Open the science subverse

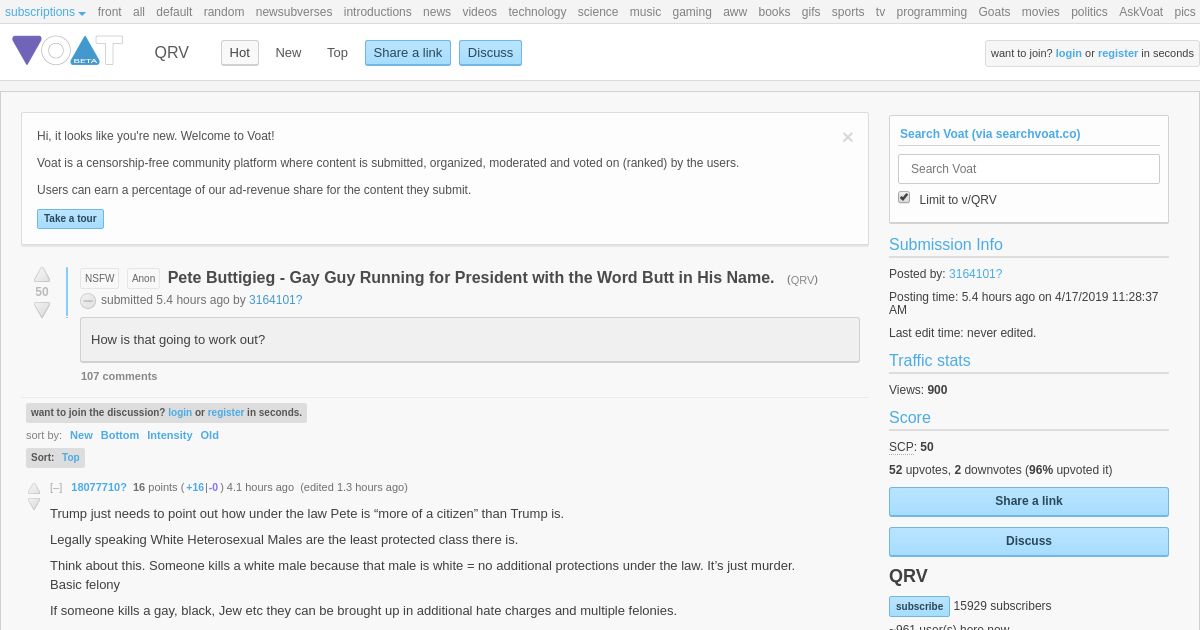(x=598, y=12)
